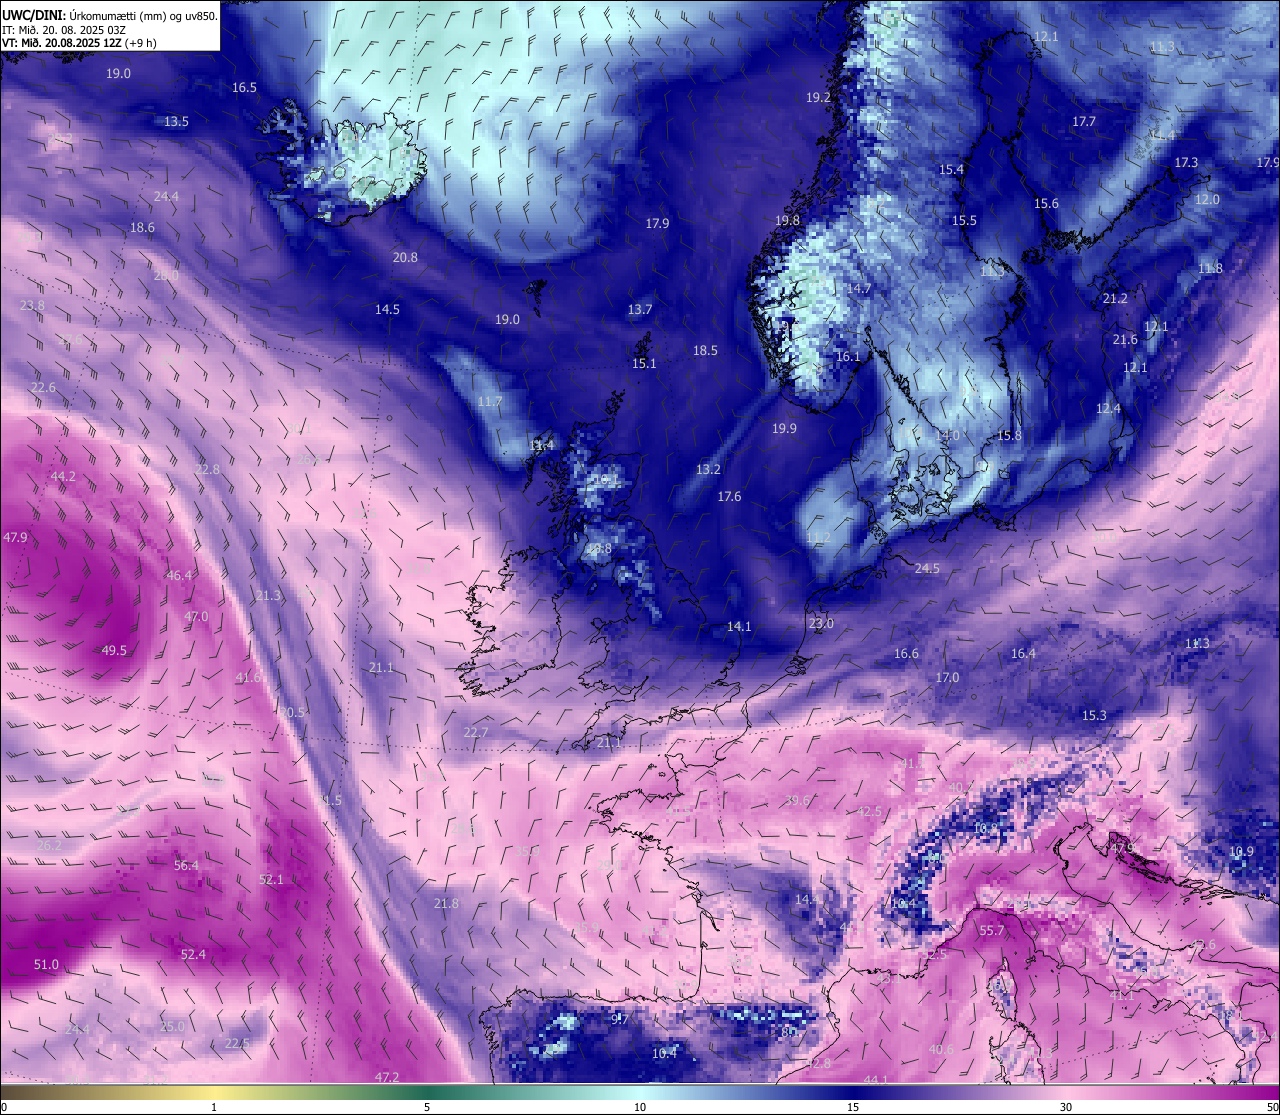This screenshot has height=1115, width=1280.
Task: Click the 17.7 value label
Action: (1084, 122)
